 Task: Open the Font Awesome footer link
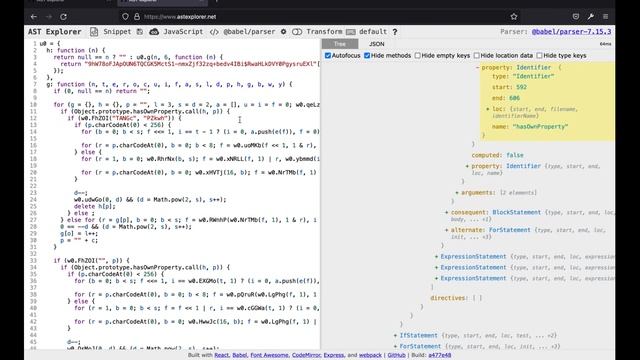[x=269, y=355]
